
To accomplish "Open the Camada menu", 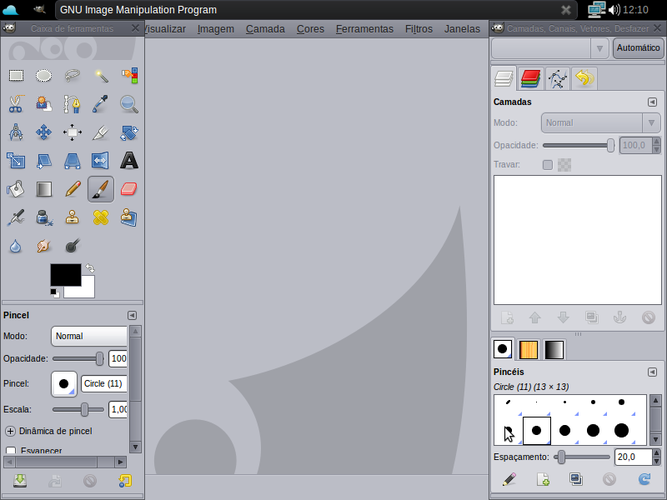I will (x=265, y=29).
